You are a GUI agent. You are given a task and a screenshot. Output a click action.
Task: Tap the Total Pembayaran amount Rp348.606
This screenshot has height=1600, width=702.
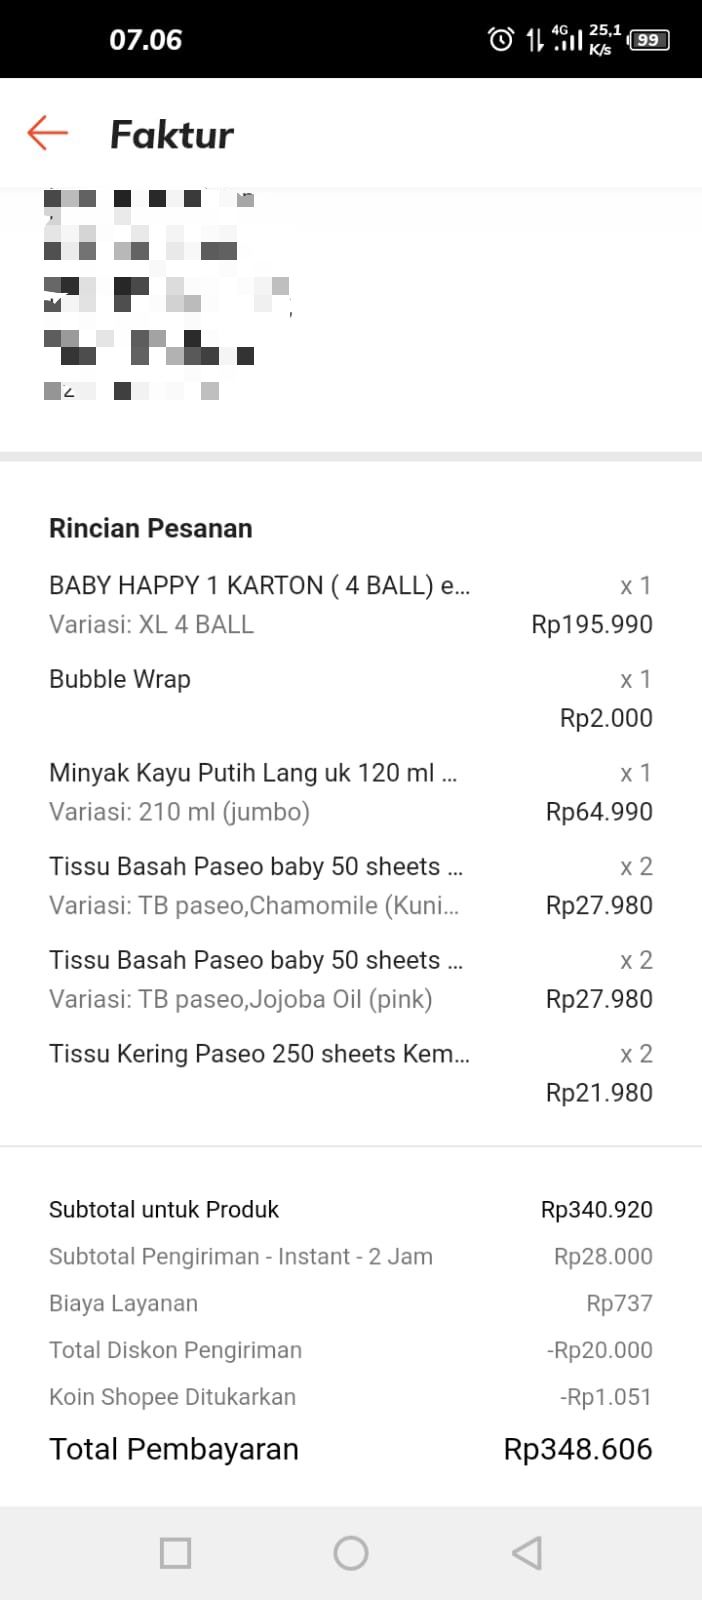577,1449
